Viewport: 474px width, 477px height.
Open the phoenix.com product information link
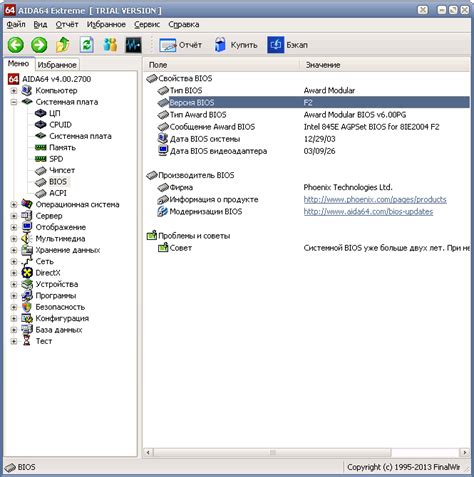tap(375, 200)
